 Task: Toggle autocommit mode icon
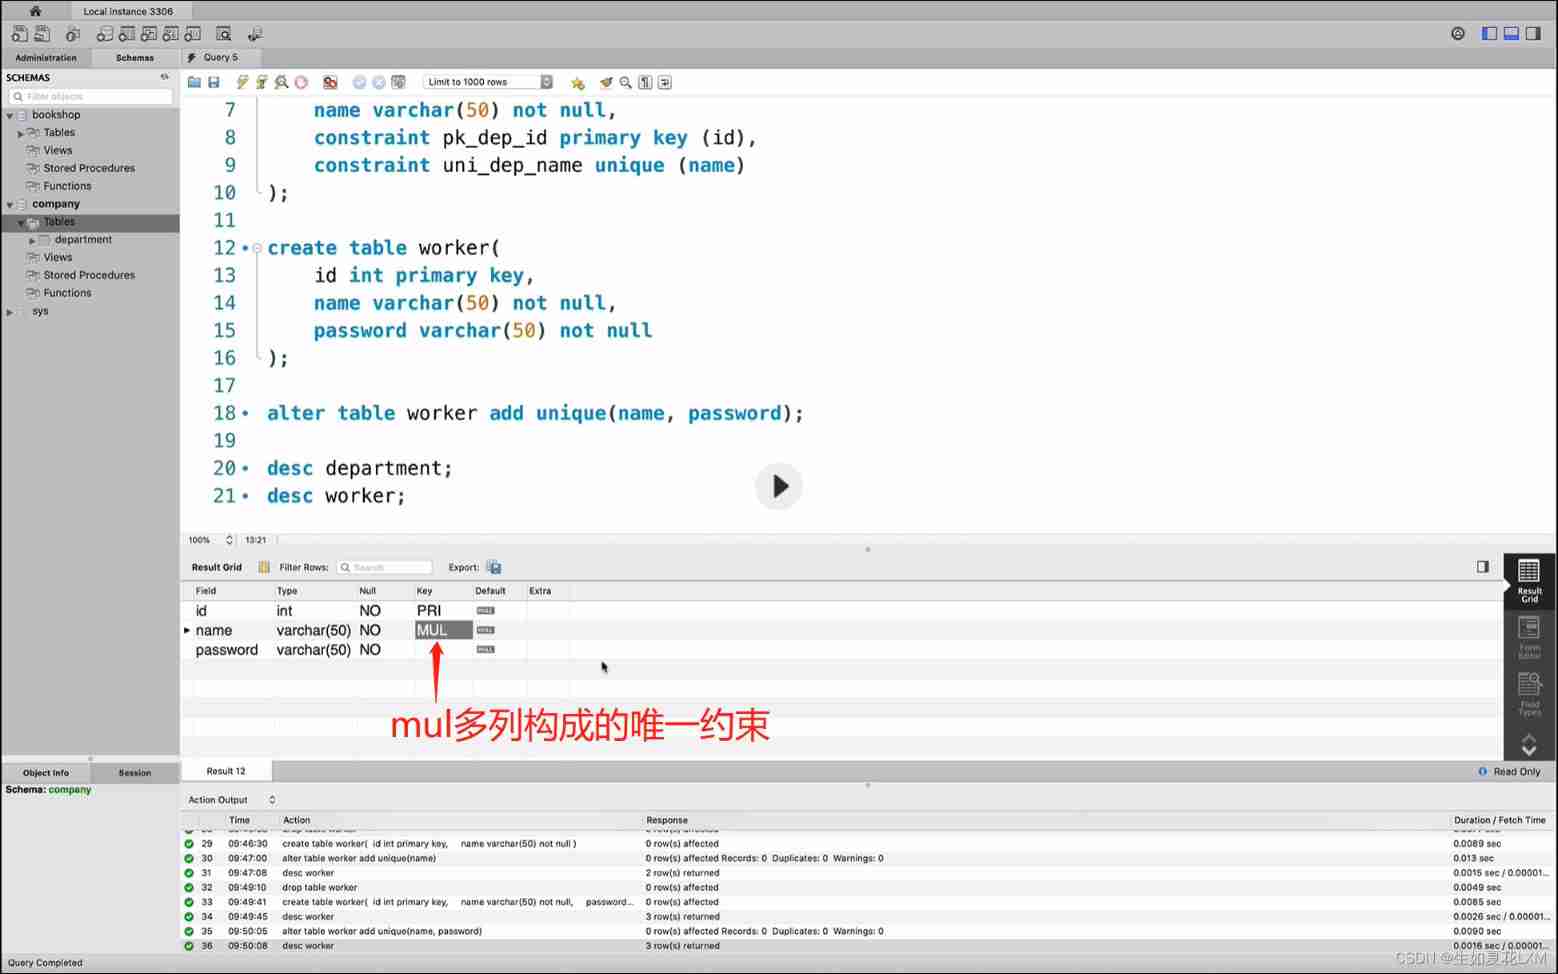(398, 82)
